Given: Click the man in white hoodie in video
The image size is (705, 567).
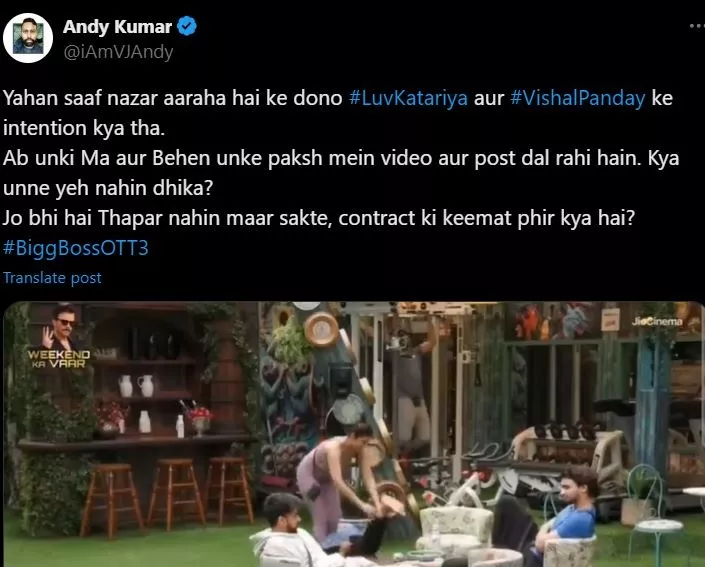Looking at the screenshot, I should click(x=294, y=533).
